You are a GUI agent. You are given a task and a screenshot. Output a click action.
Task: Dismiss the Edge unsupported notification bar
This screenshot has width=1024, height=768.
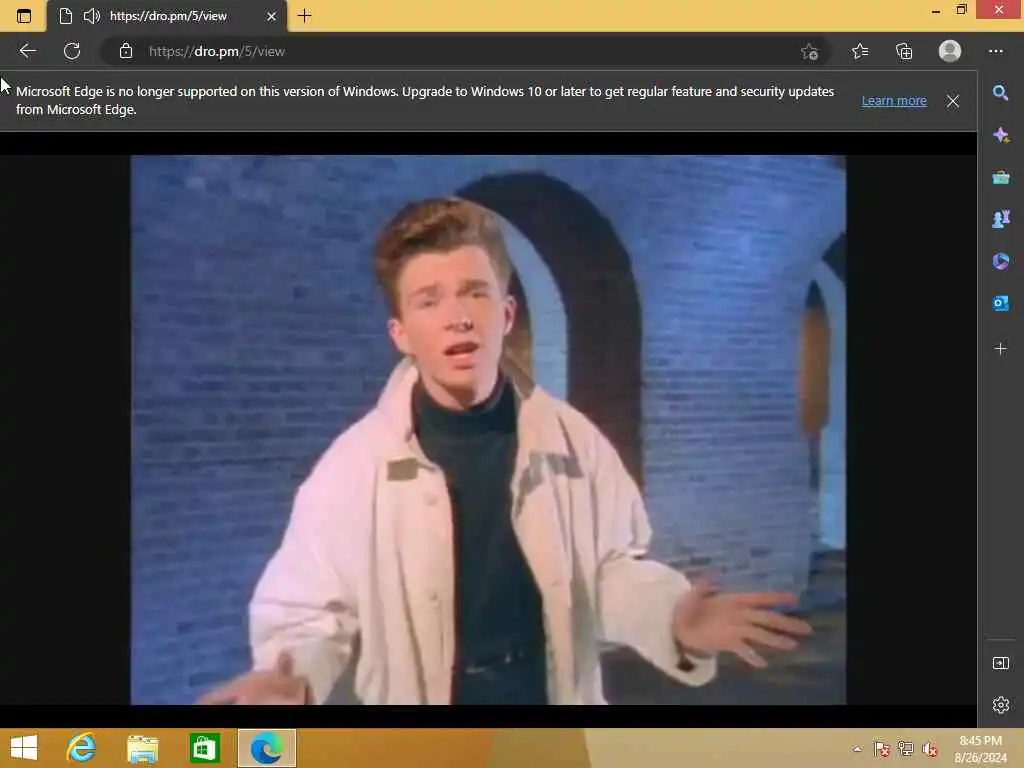pos(953,101)
